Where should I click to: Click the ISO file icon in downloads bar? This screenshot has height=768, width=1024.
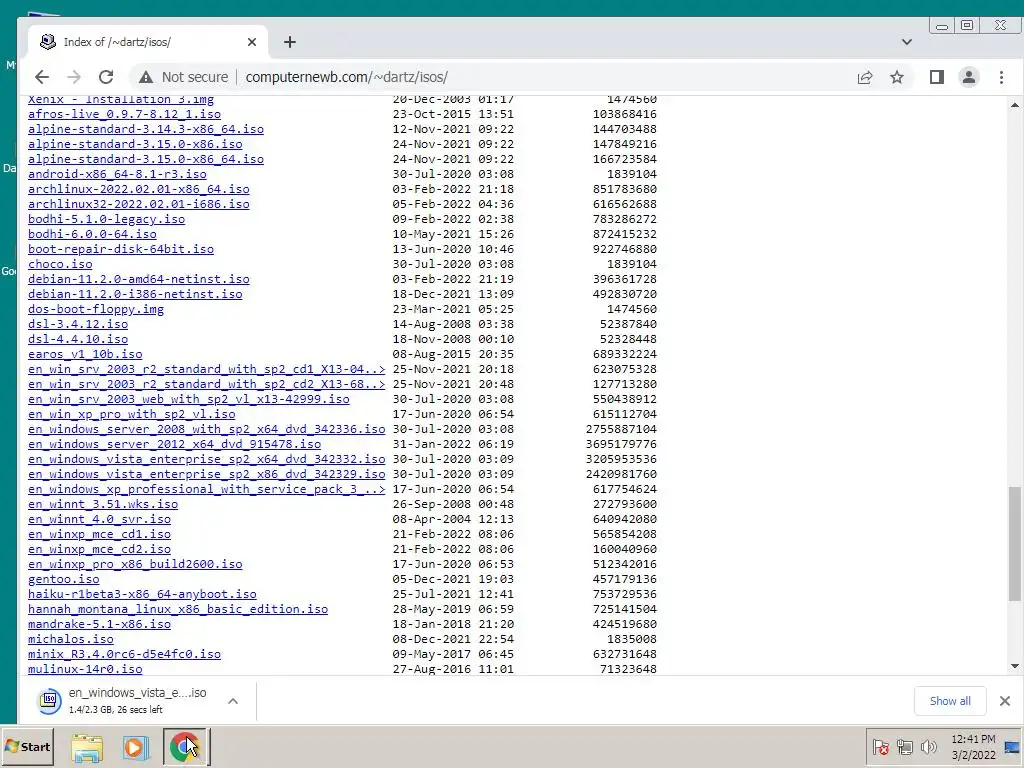tap(50, 701)
